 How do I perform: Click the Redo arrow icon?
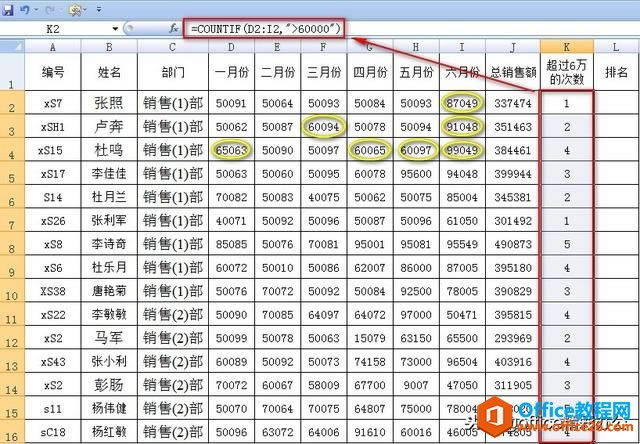click(x=50, y=9)
